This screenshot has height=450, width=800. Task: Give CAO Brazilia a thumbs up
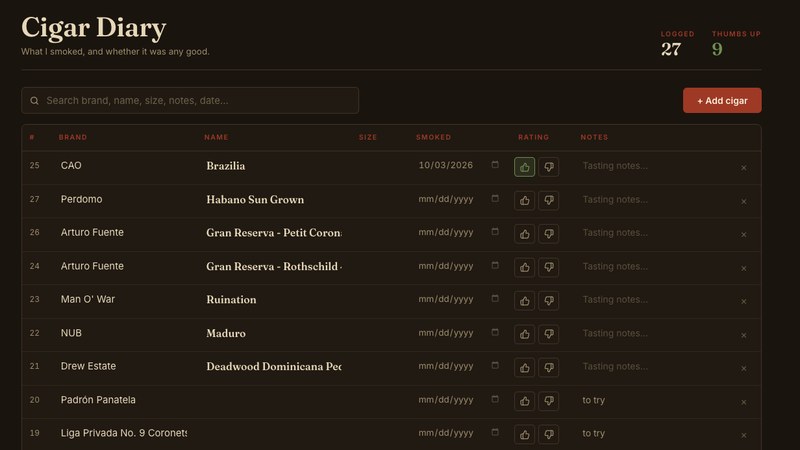pyautogui.click(x=524, y=167)
